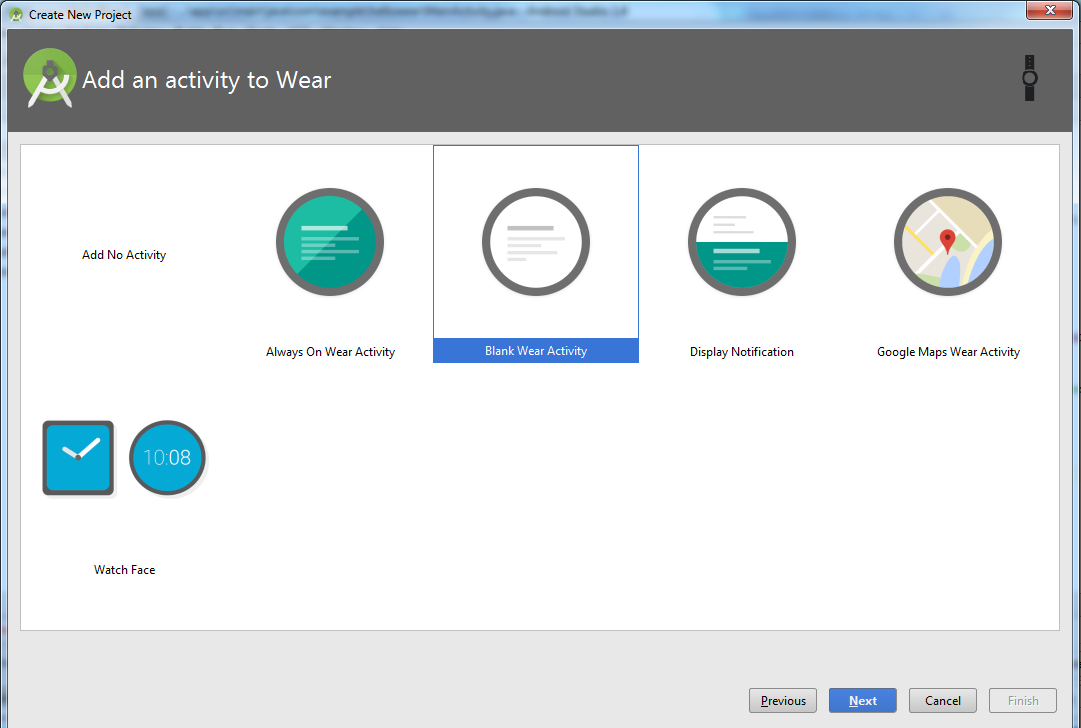Click the Watch Face label

[x=124, y=569]
